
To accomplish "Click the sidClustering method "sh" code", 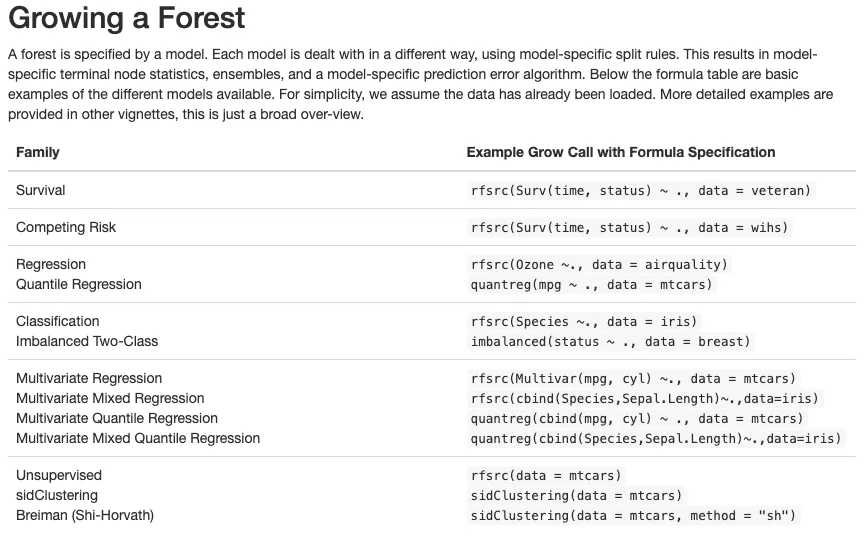I will click(633, 515).
